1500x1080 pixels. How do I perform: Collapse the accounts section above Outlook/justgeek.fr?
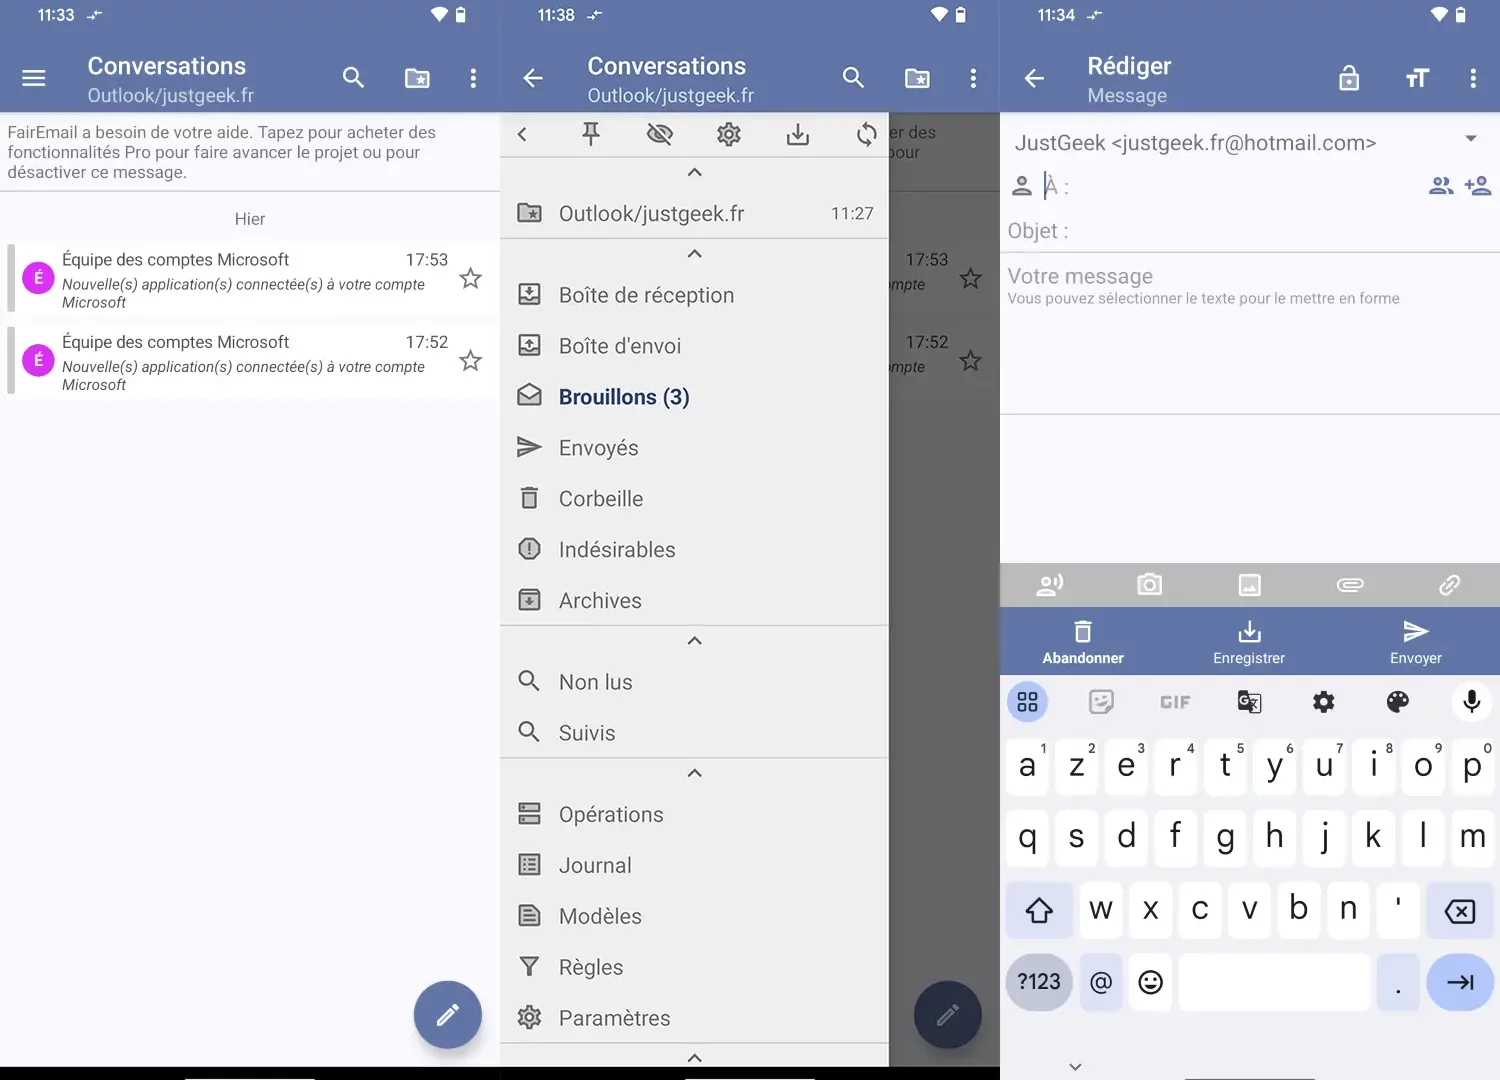pyautogui.click(x=695, y=172)
